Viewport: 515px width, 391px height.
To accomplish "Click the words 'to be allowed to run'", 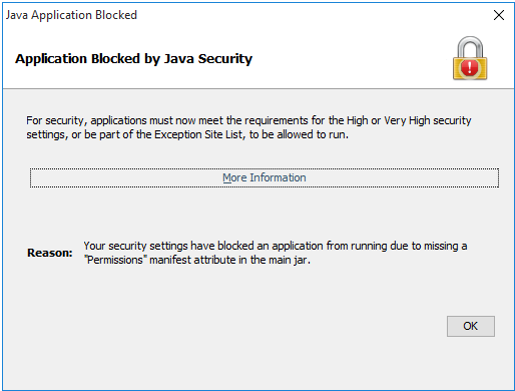I will (x=299, y=135).
